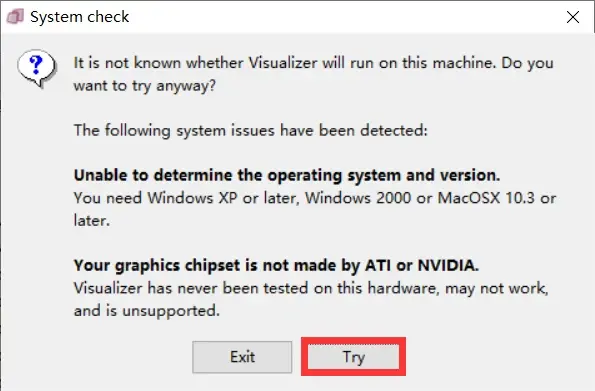Click the Try button
Viewport: 595px width, 391px height.
coord(353,357)
